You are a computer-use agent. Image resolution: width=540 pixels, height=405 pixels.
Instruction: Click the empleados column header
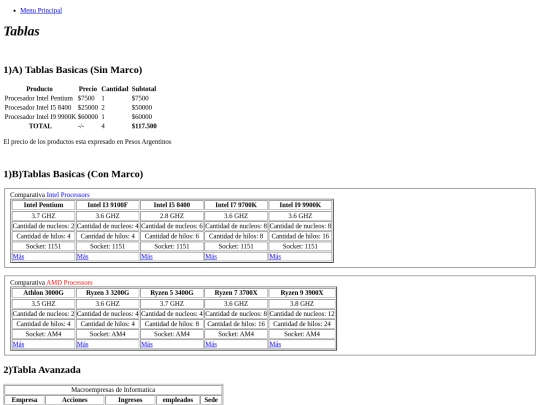pyautogui.click(x=178, y=400)
